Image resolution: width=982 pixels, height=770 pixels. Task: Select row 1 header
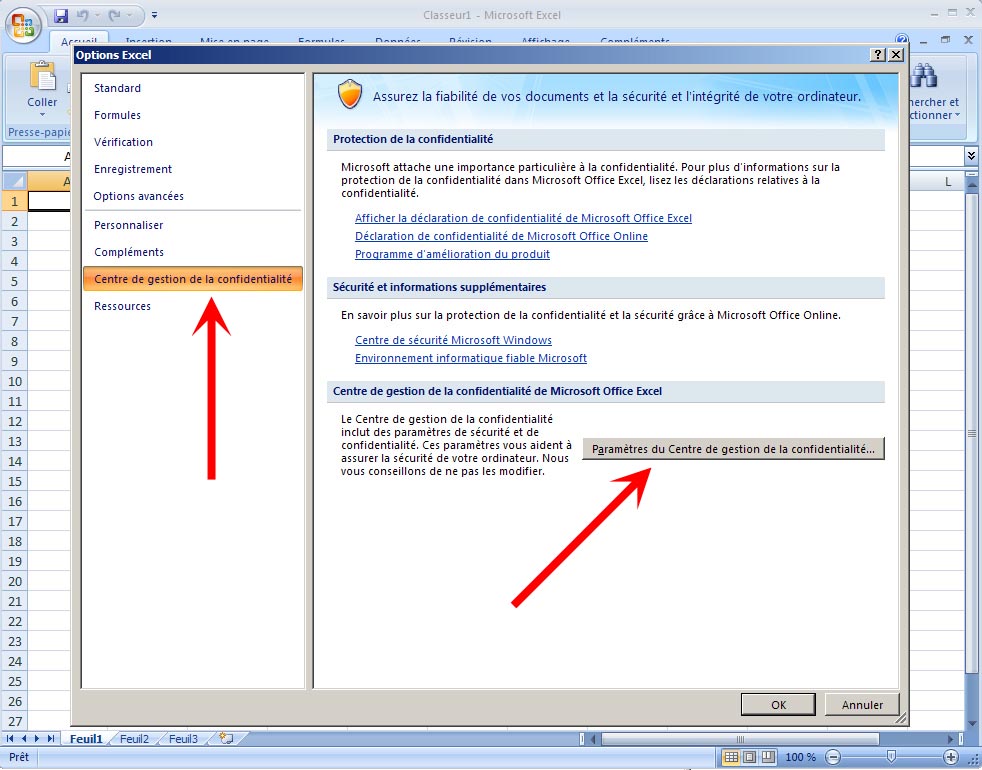click(14, 201)
